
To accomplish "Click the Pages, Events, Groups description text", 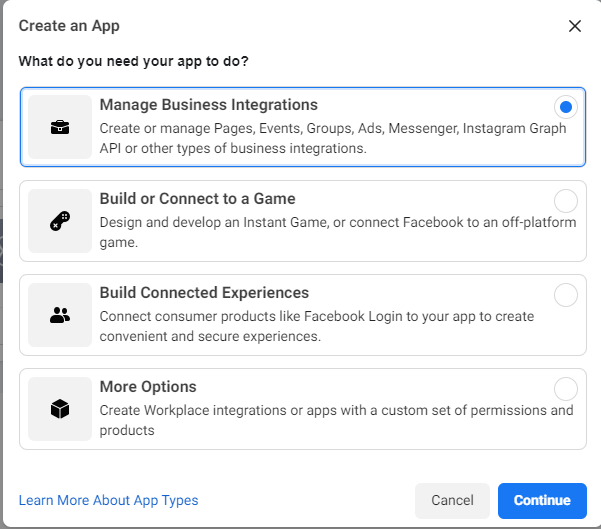I will coord(333,138).
